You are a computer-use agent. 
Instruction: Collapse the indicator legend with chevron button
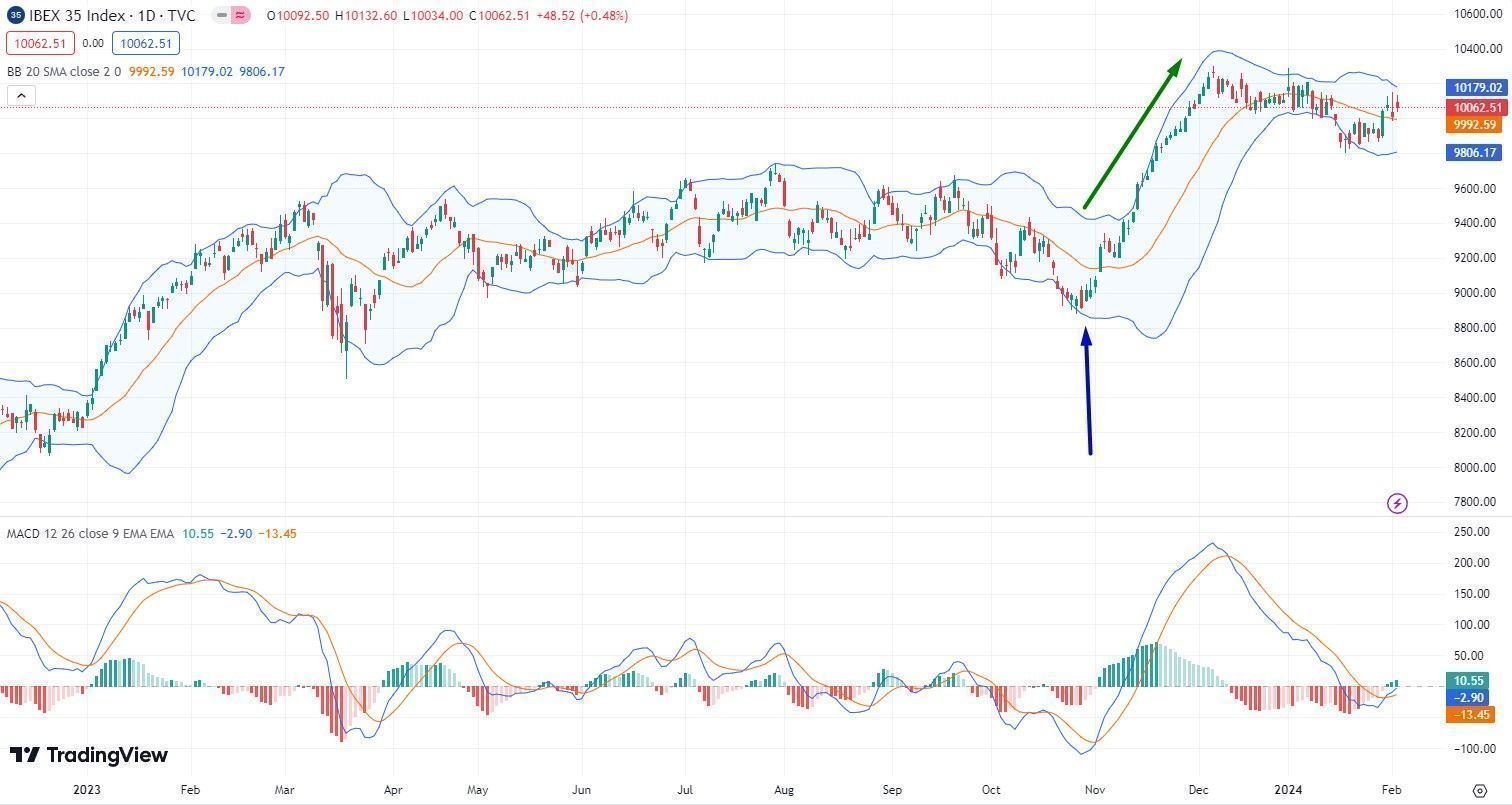coord(21,95)
